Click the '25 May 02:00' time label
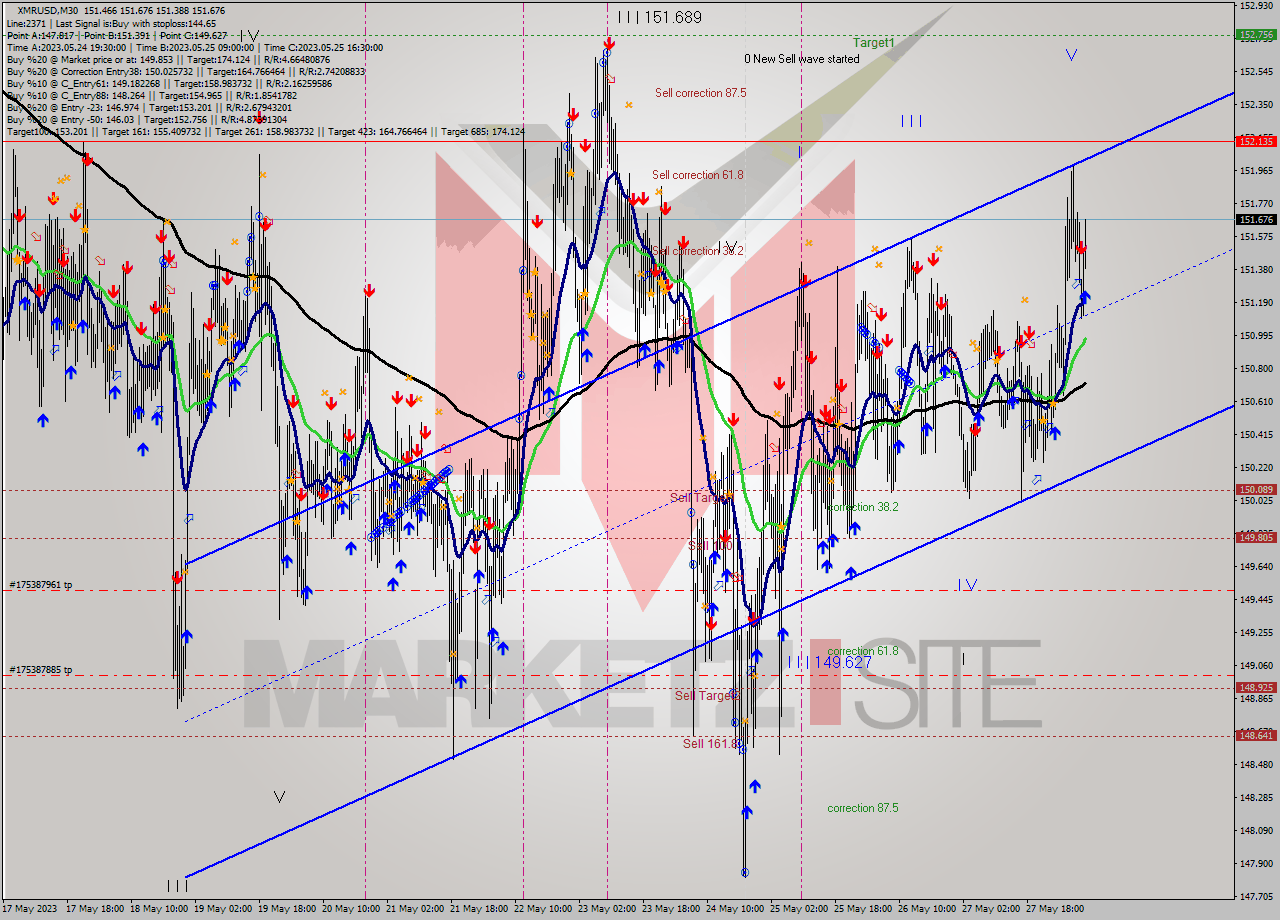 [x=799, y=909]
